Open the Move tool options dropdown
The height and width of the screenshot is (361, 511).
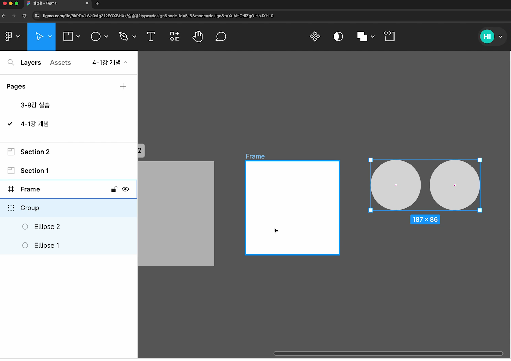50,36
